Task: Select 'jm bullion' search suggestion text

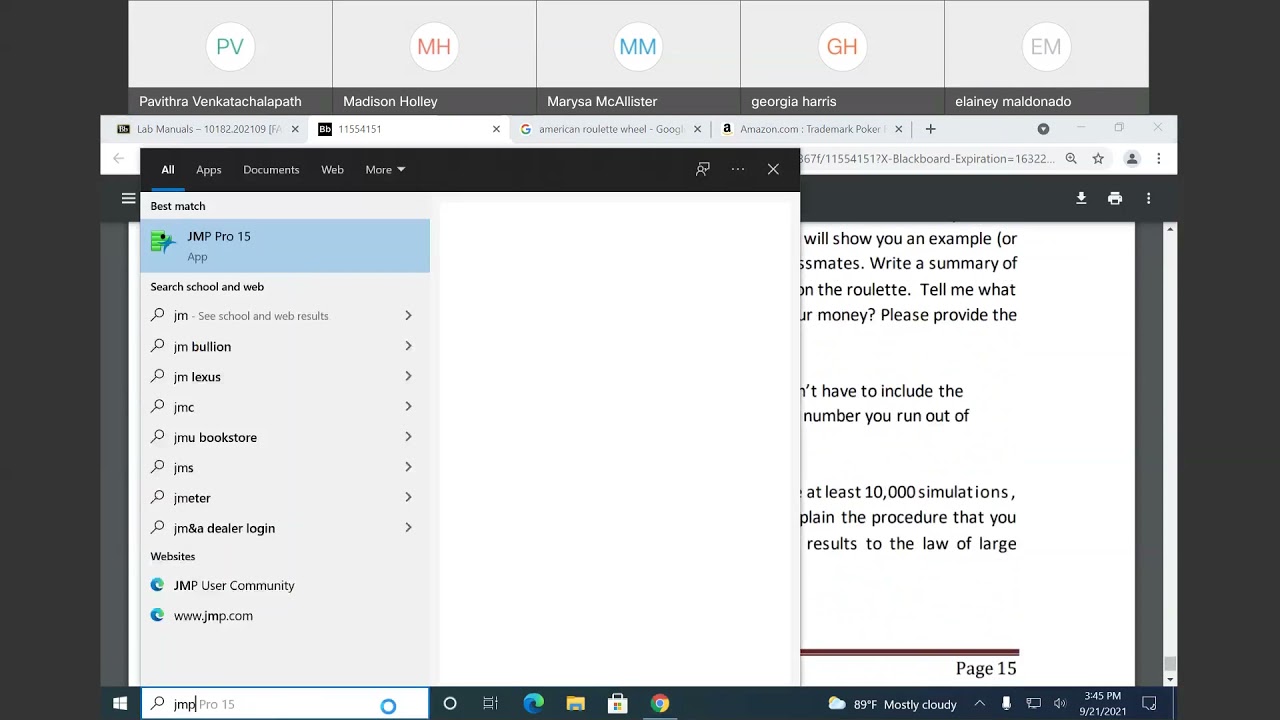Action: tap(202, 346)
